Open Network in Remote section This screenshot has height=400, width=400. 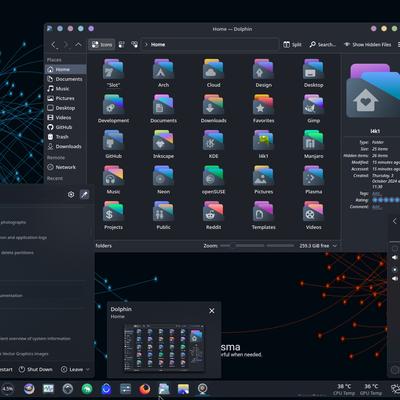pos(66,167)
